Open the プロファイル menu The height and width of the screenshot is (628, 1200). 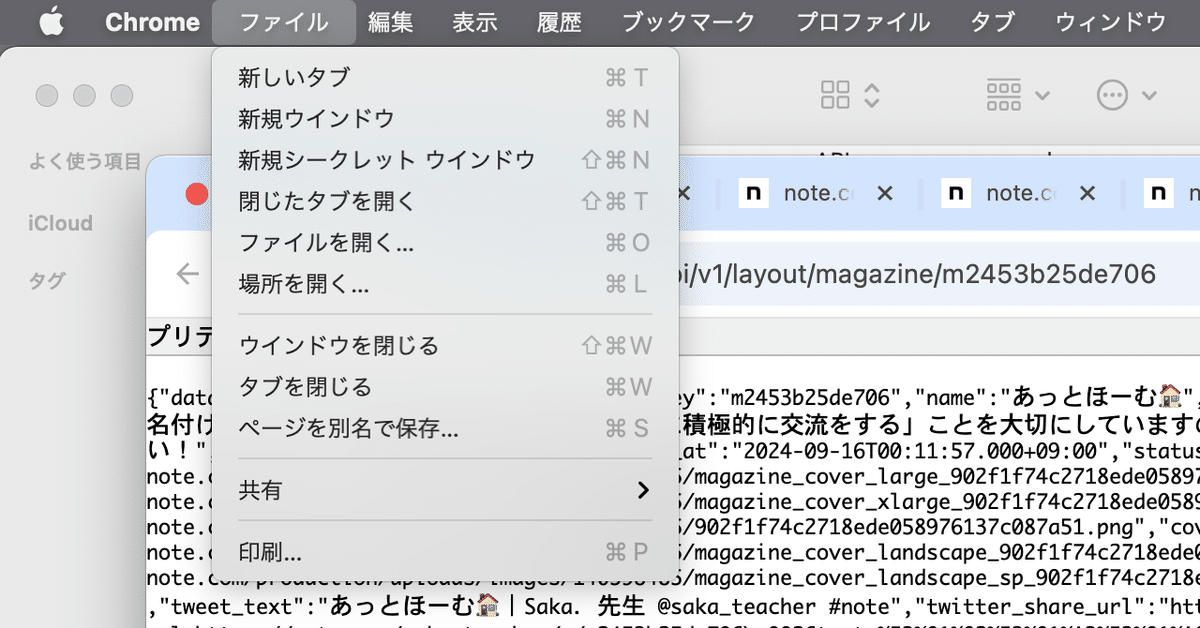[863, 22]
